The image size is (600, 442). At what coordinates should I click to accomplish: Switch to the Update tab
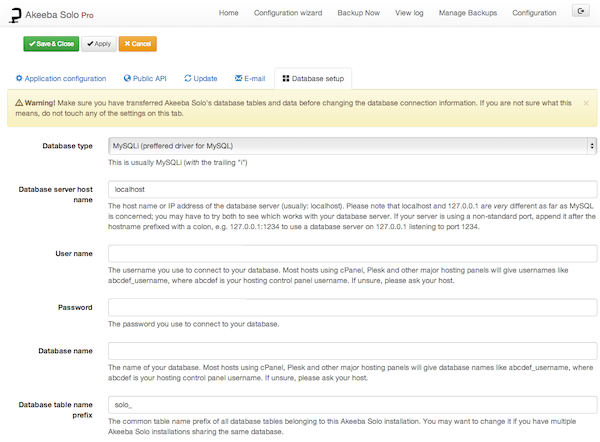[201, 78]
